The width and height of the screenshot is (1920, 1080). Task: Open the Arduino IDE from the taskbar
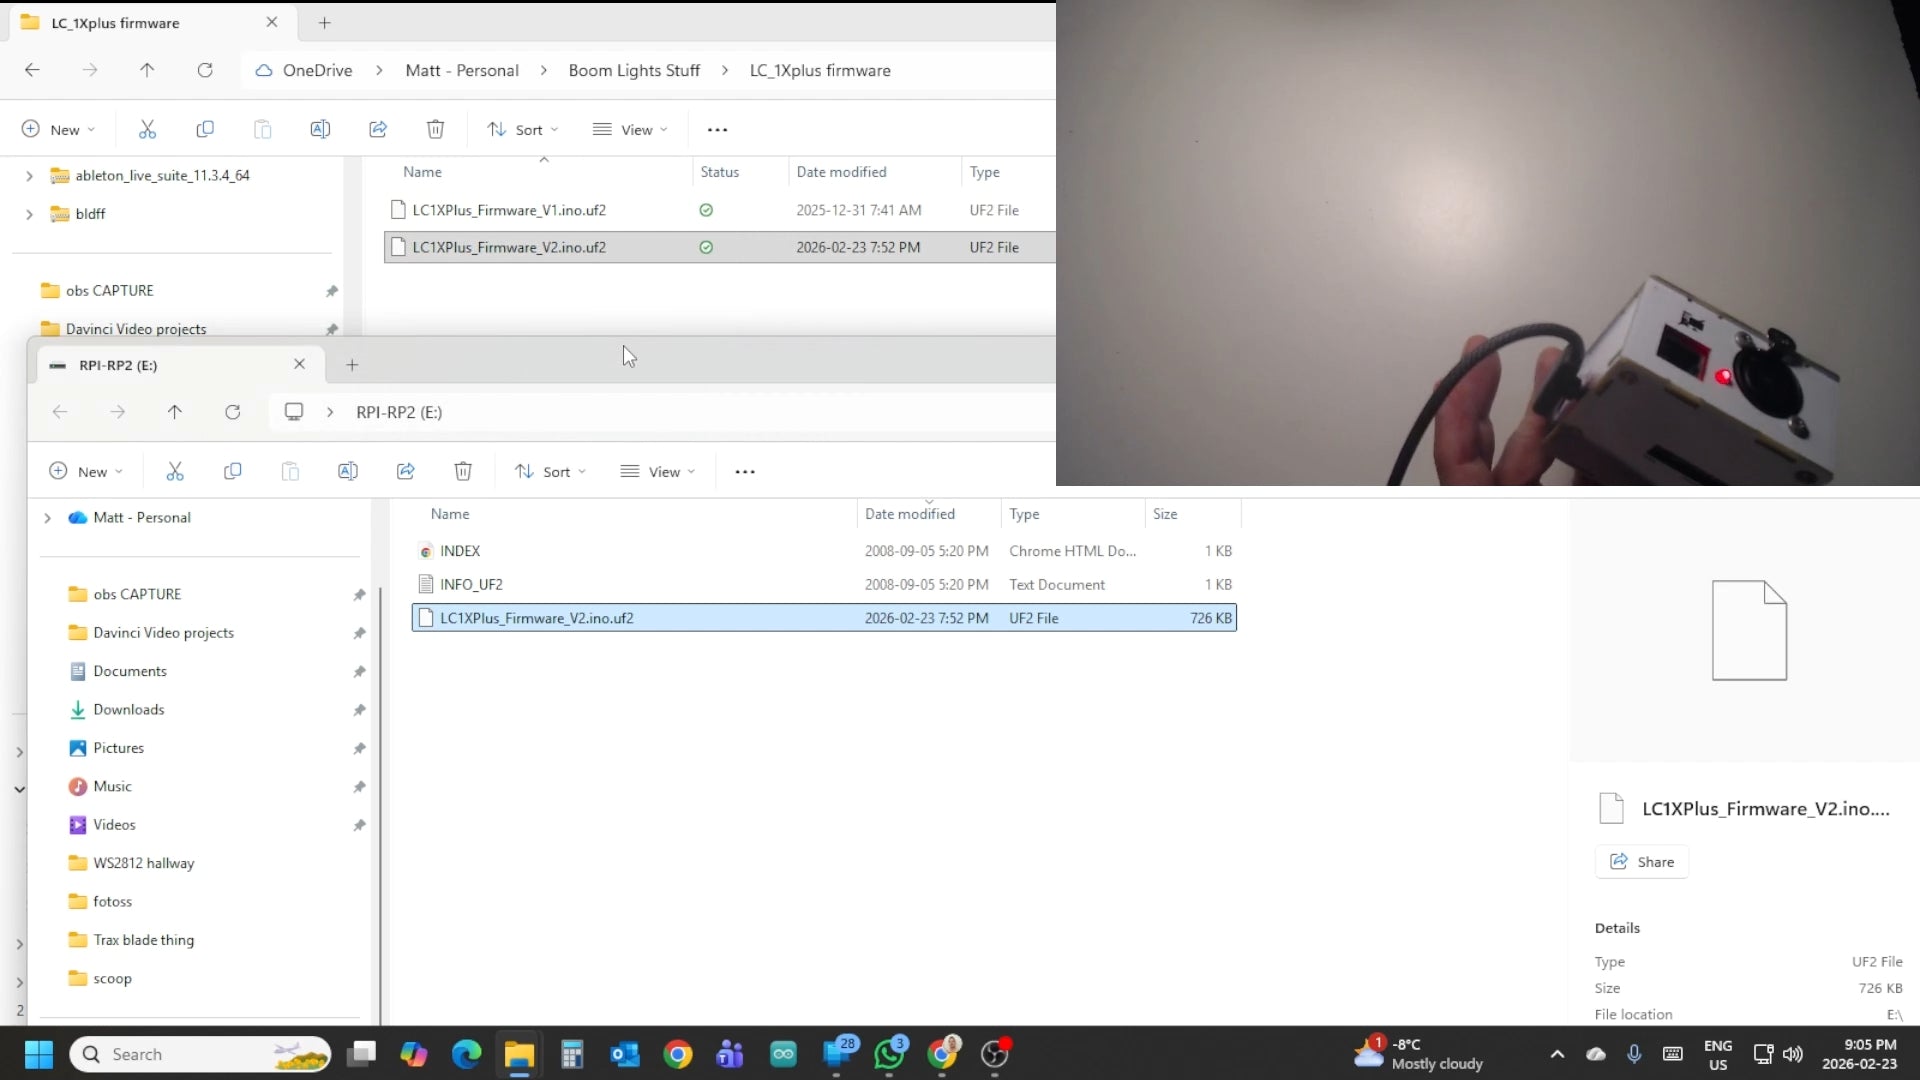click(x=783, y=1054)
